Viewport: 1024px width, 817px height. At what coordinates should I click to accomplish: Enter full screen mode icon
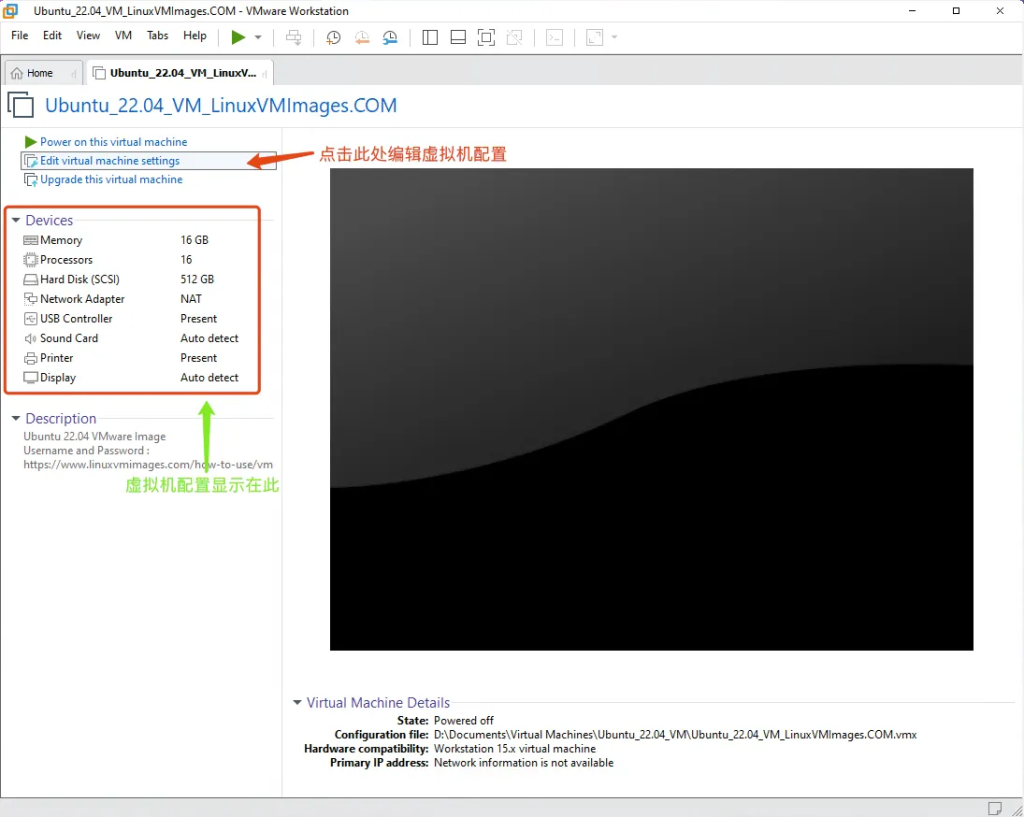coord(486,37)
